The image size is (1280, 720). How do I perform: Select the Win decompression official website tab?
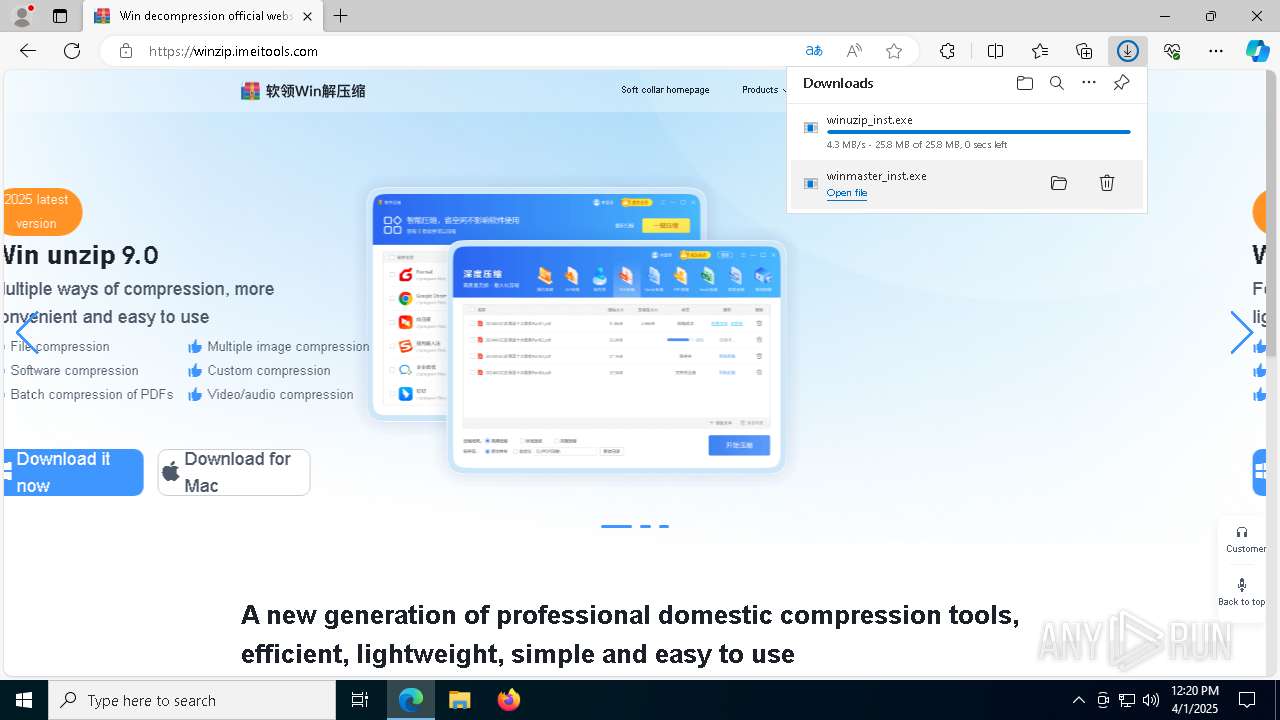(x=203, y=16)
